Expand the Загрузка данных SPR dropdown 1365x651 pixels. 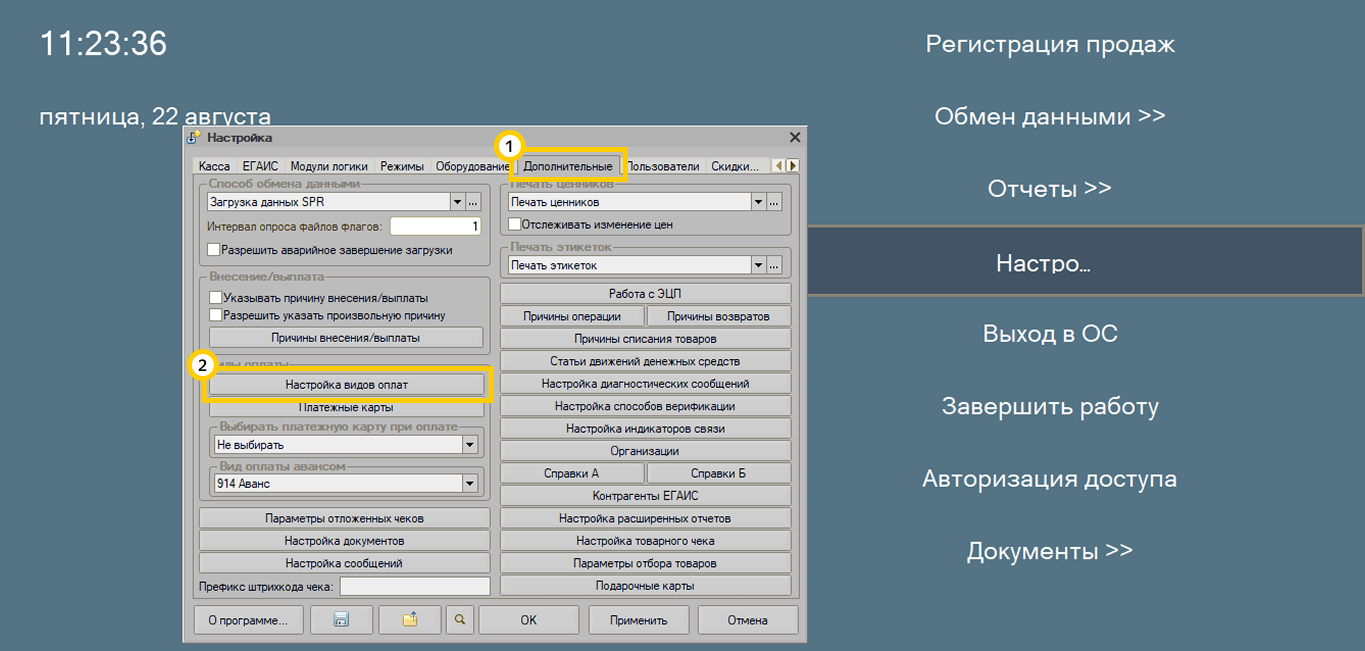pos(457,202)
